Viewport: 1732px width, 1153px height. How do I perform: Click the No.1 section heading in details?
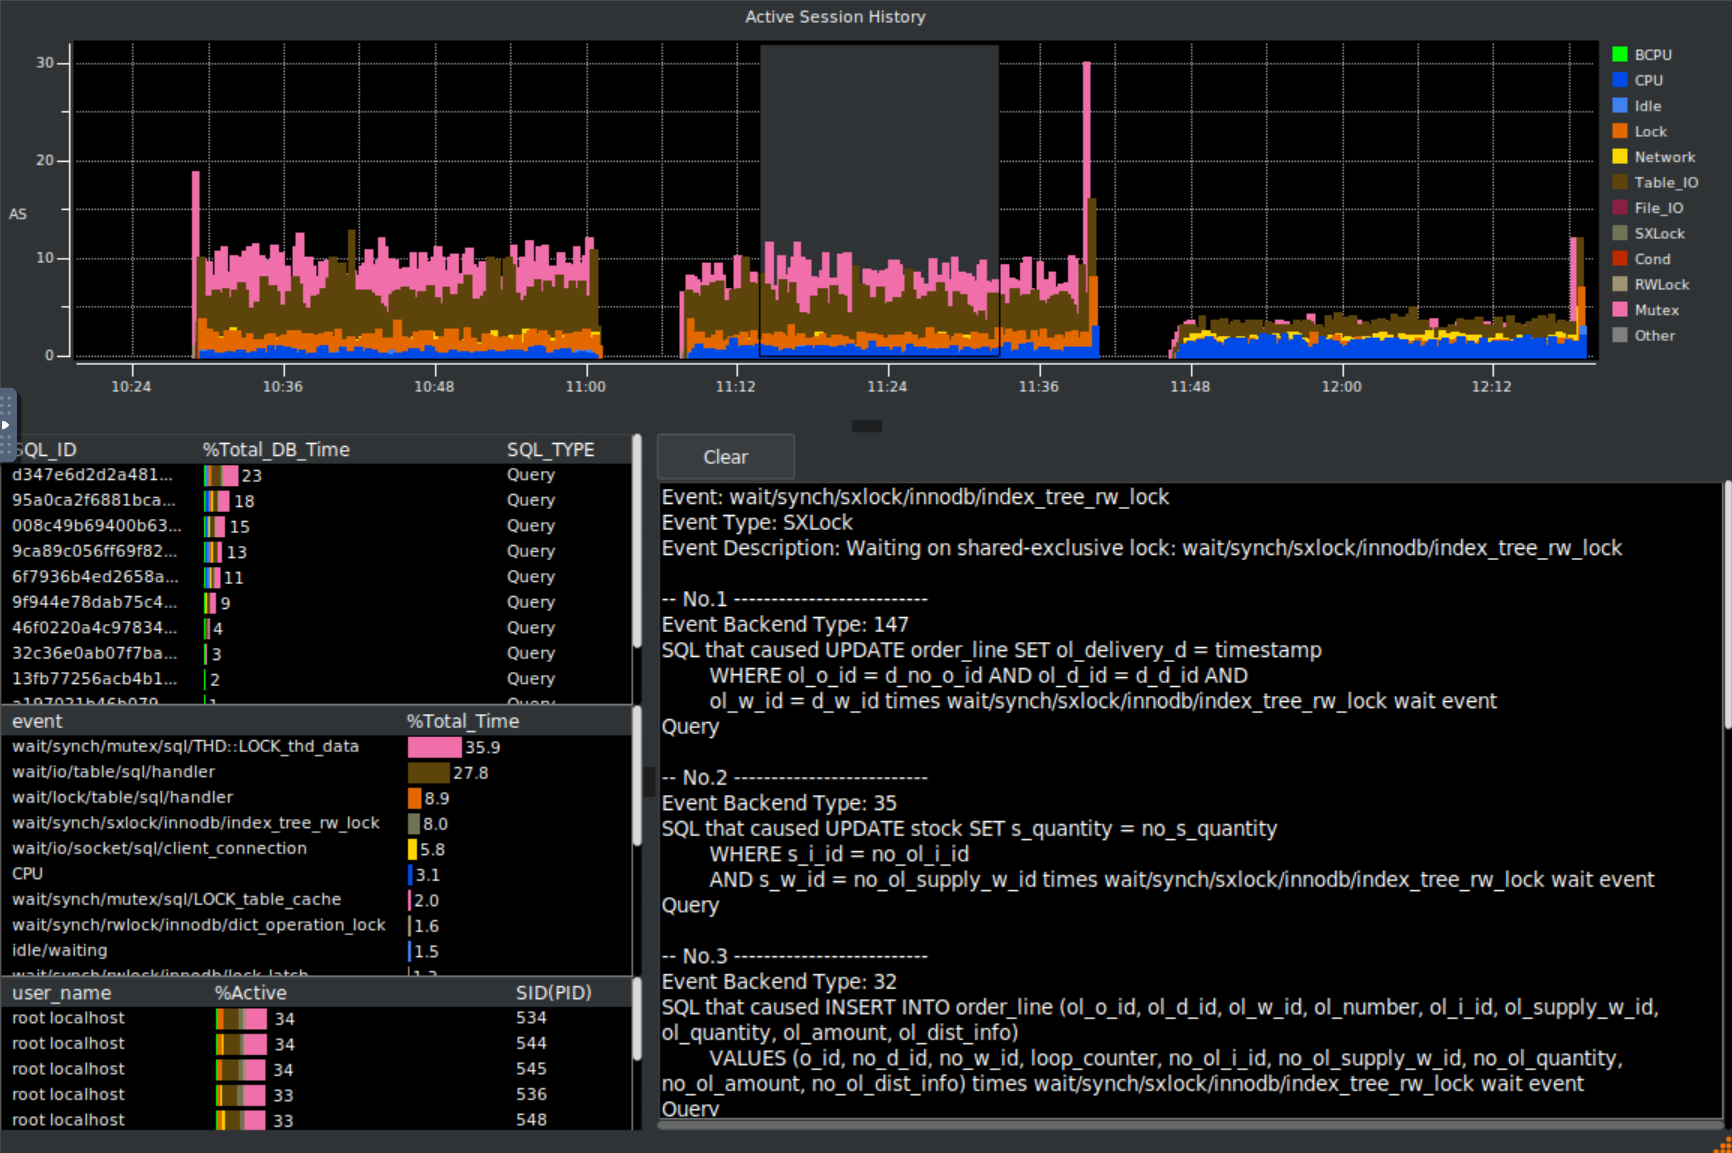(795, 599)
